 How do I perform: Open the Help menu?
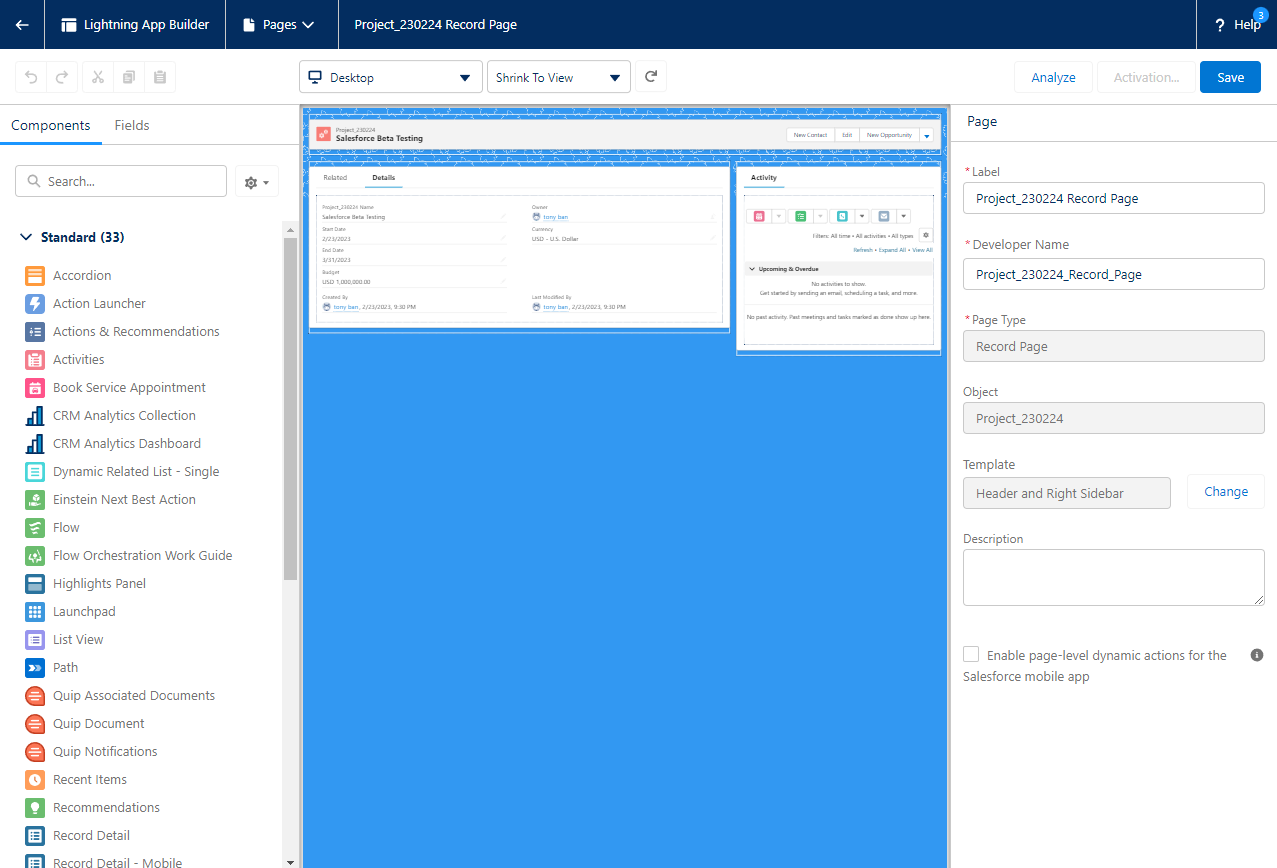pyautogui.click(x=1238, y=24)
